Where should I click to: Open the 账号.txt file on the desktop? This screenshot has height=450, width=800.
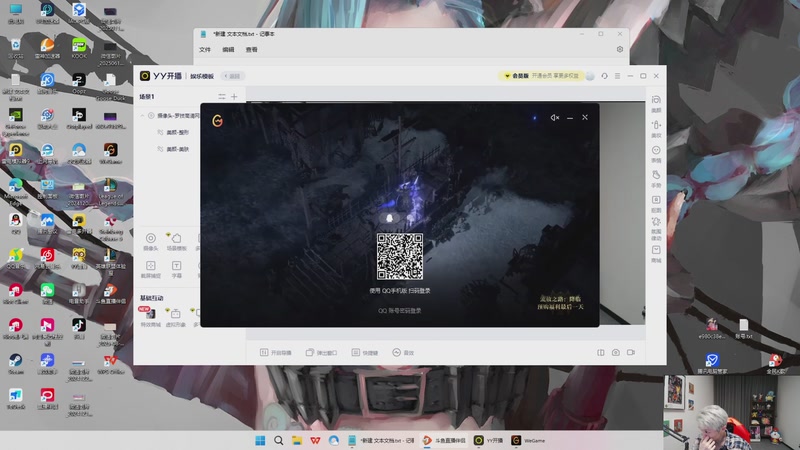[x=744, y=329]
